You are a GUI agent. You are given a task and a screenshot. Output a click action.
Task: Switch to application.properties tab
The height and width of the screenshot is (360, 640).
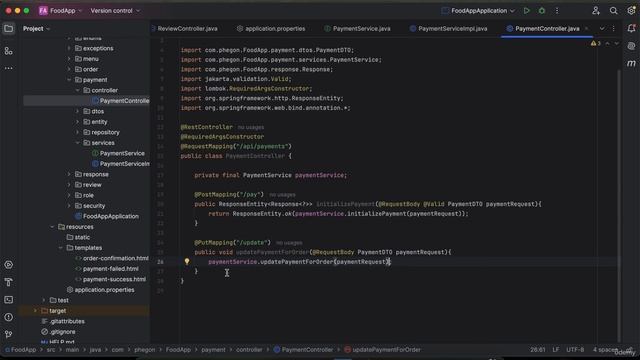(x=271, y=29)
